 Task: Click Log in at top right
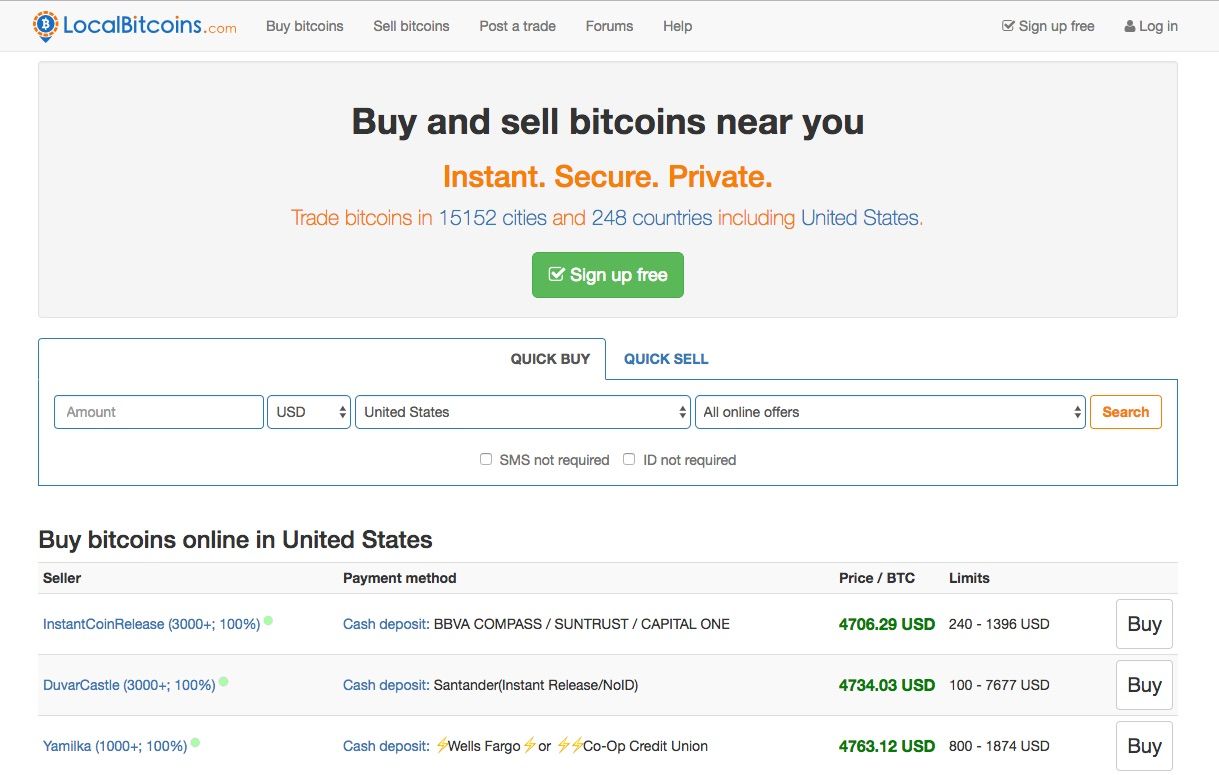click(1151, 26)
